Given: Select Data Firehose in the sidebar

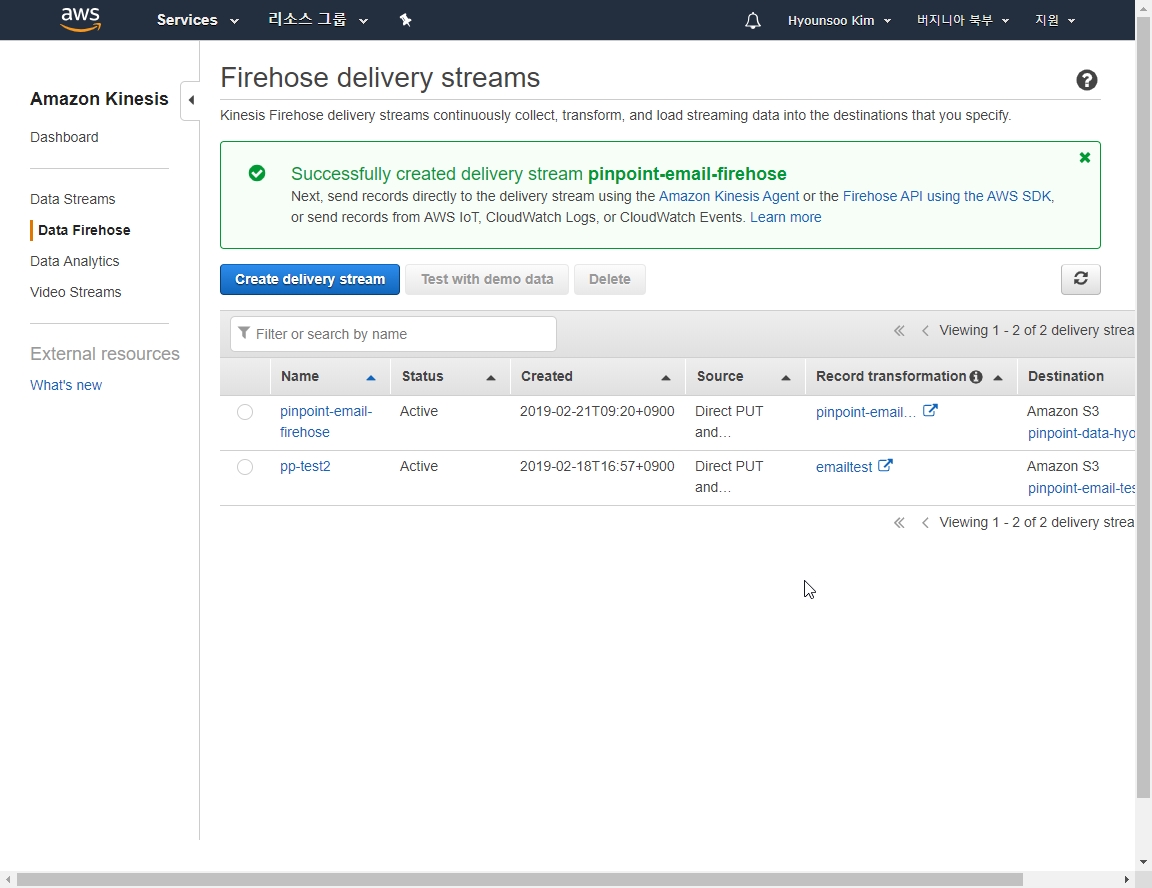Looking at the screenshot, I should [x=84, y=230].
